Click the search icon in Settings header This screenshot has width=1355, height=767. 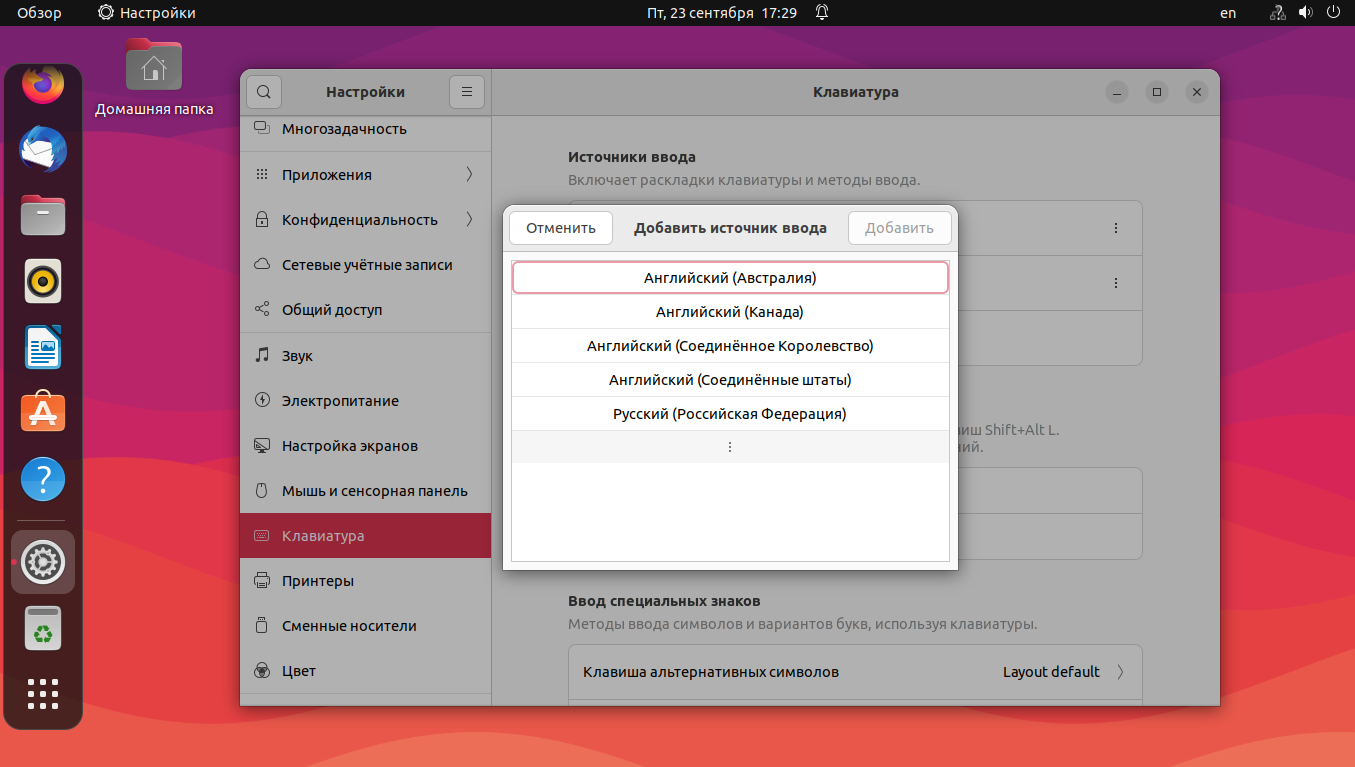pyautogui.click(x=264, y=92)
